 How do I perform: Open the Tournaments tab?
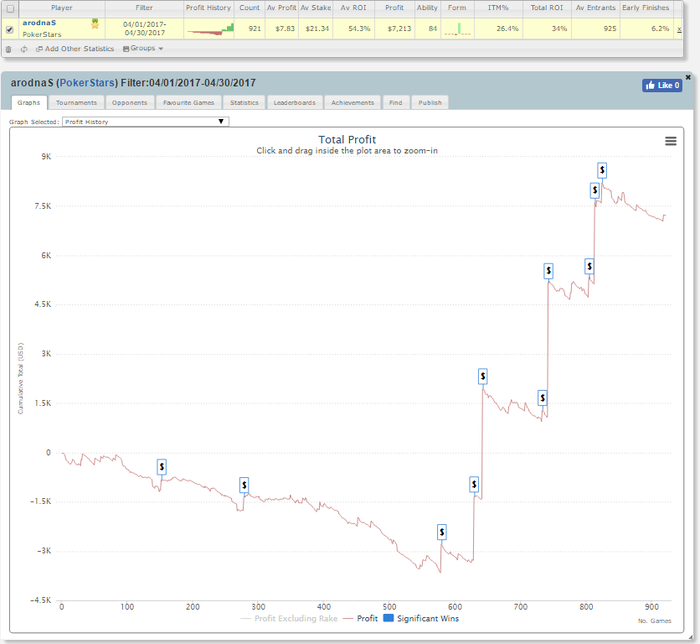(x=76, y=103)
